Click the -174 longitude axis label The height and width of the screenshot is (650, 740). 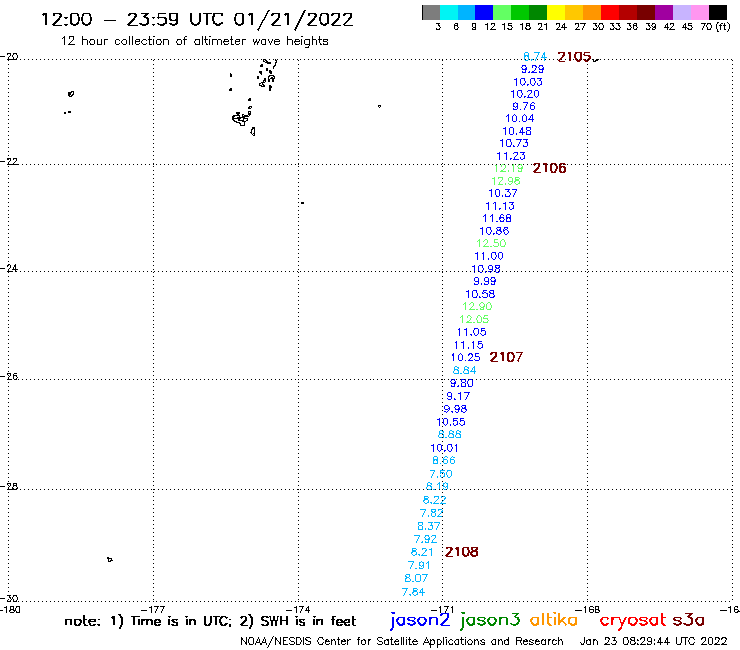click(x=298, y=609)
